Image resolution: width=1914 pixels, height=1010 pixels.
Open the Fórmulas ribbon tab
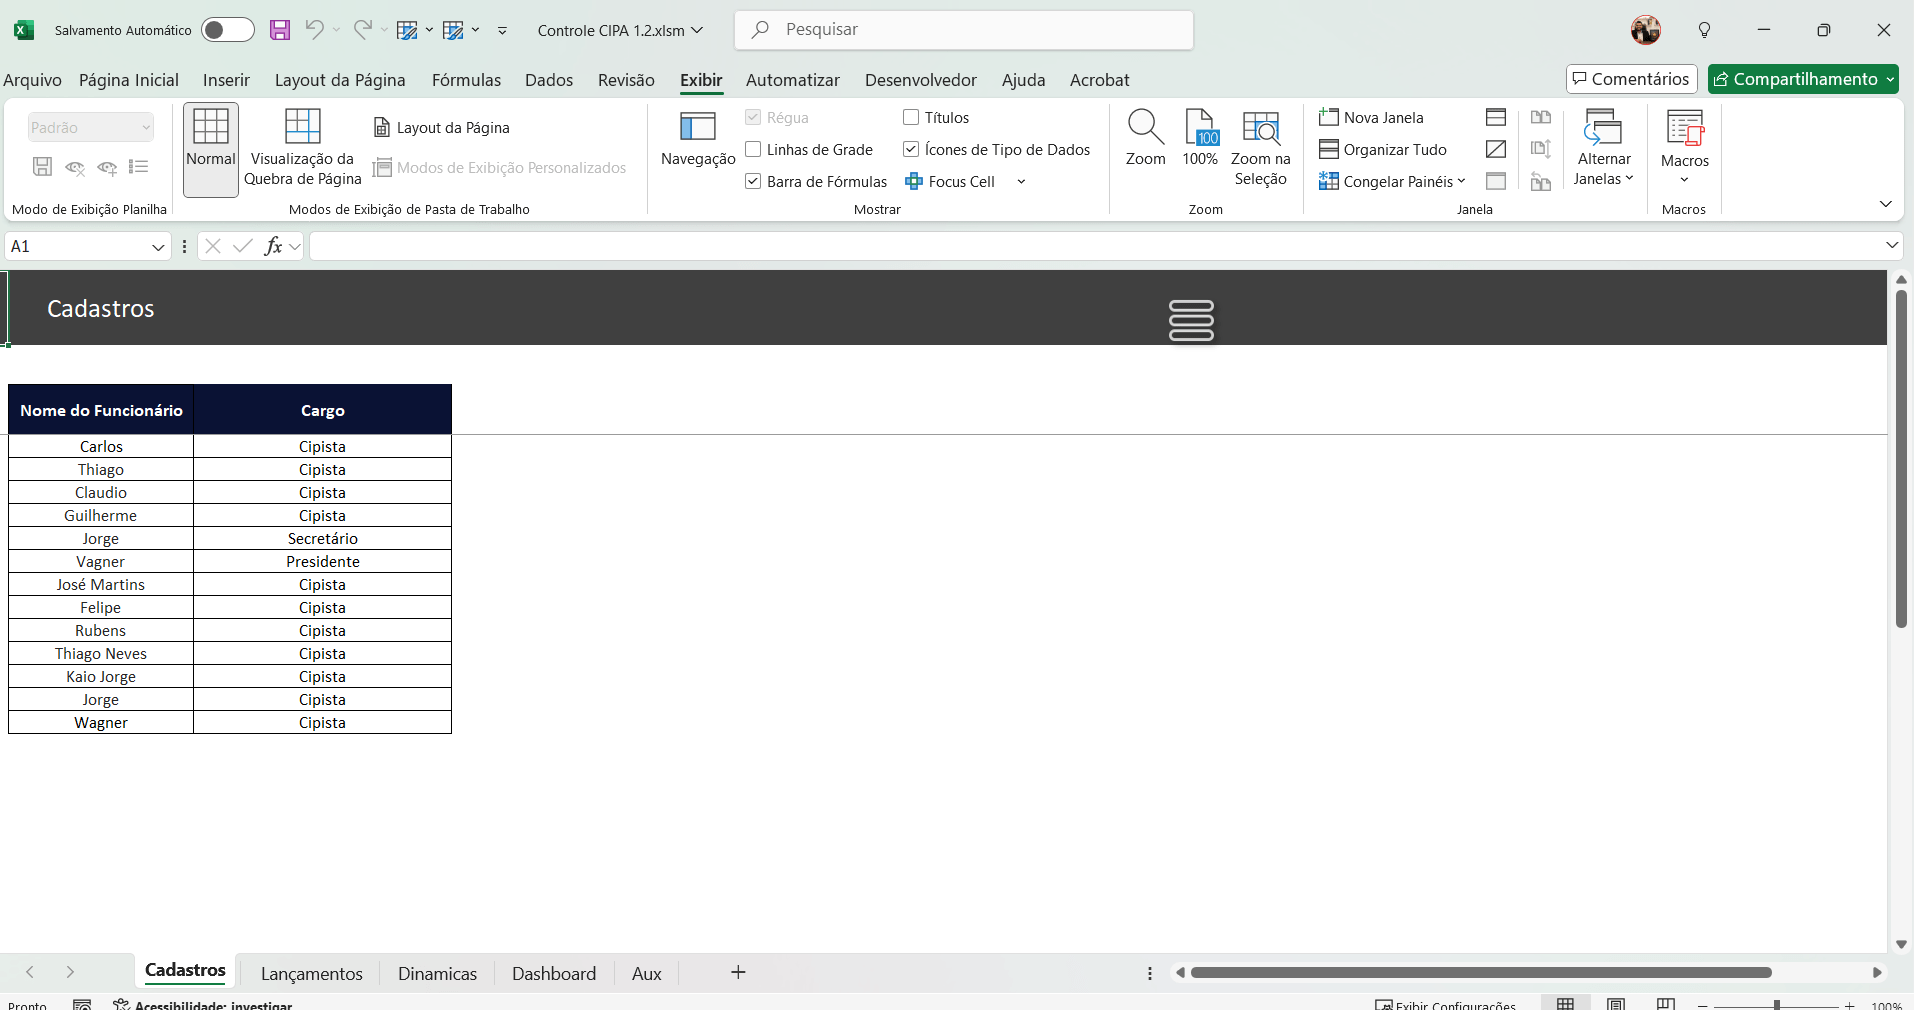(466, 80)
